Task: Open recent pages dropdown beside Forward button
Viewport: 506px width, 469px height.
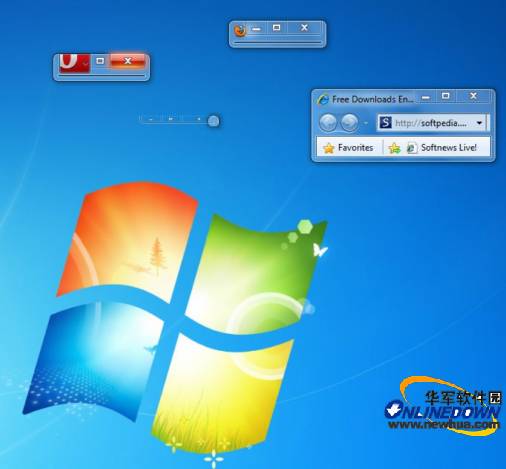Action: [x=366, y=123]
